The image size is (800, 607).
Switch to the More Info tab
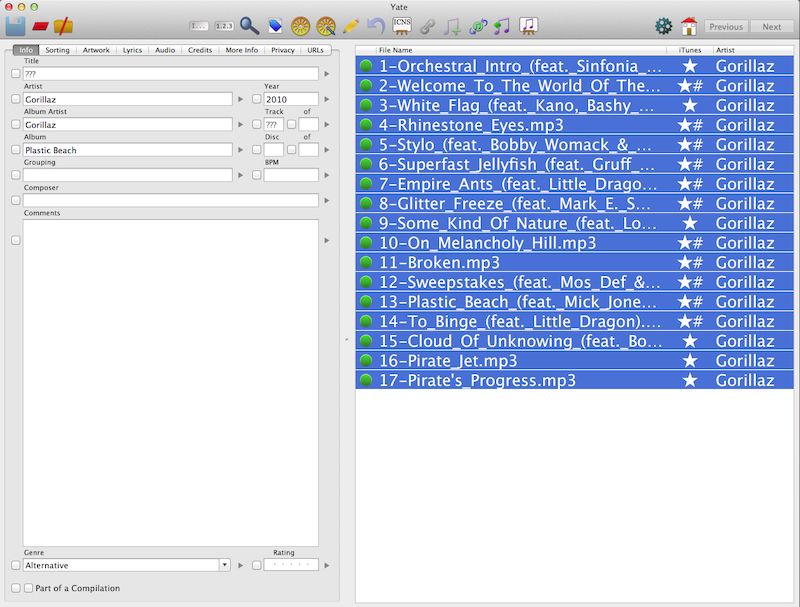[x=241, y=50]
